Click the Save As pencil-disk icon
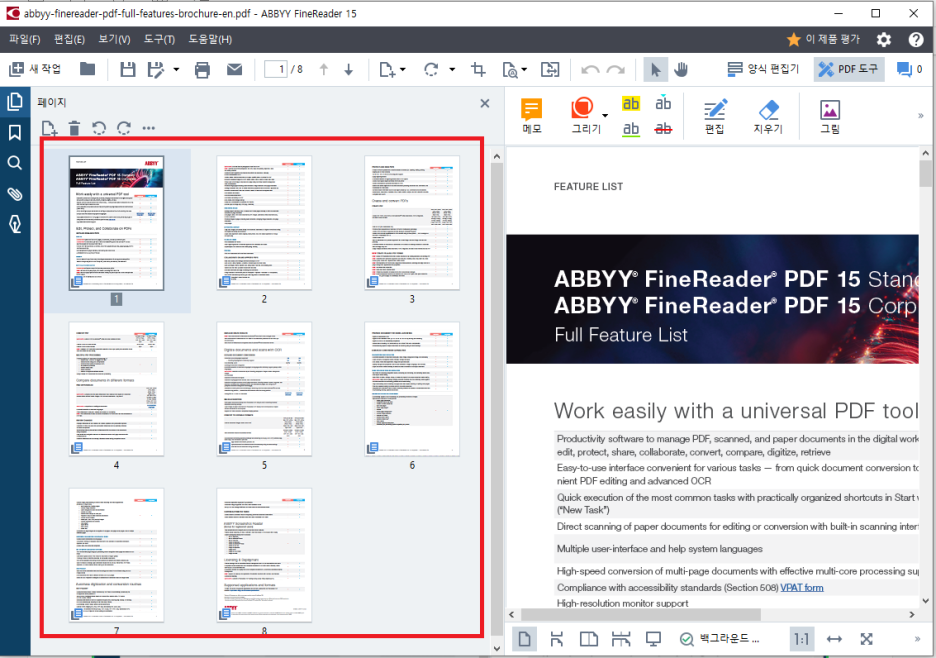The height and width of the screenshot is (658, 936). 155,70
